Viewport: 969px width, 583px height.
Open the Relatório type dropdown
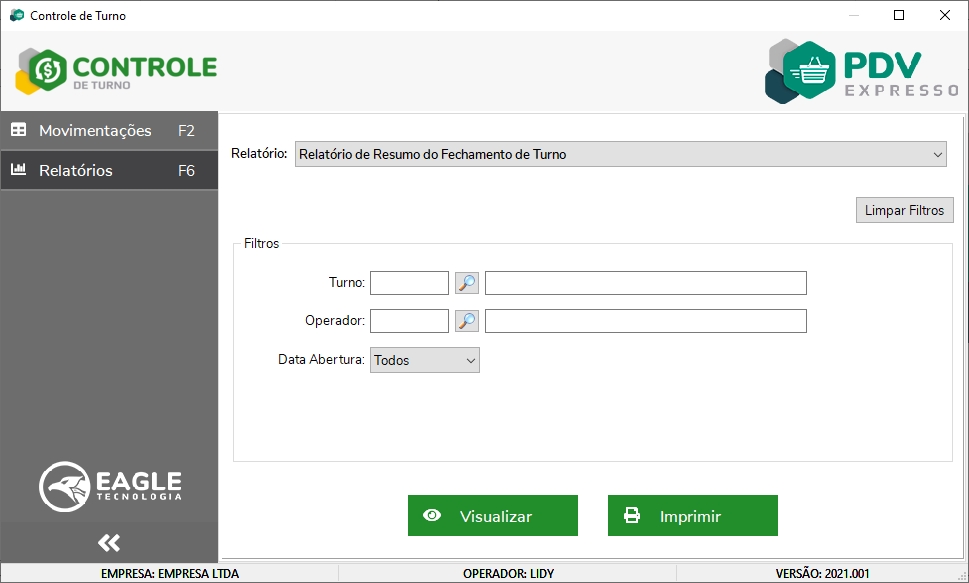click(x=620, y=154)
